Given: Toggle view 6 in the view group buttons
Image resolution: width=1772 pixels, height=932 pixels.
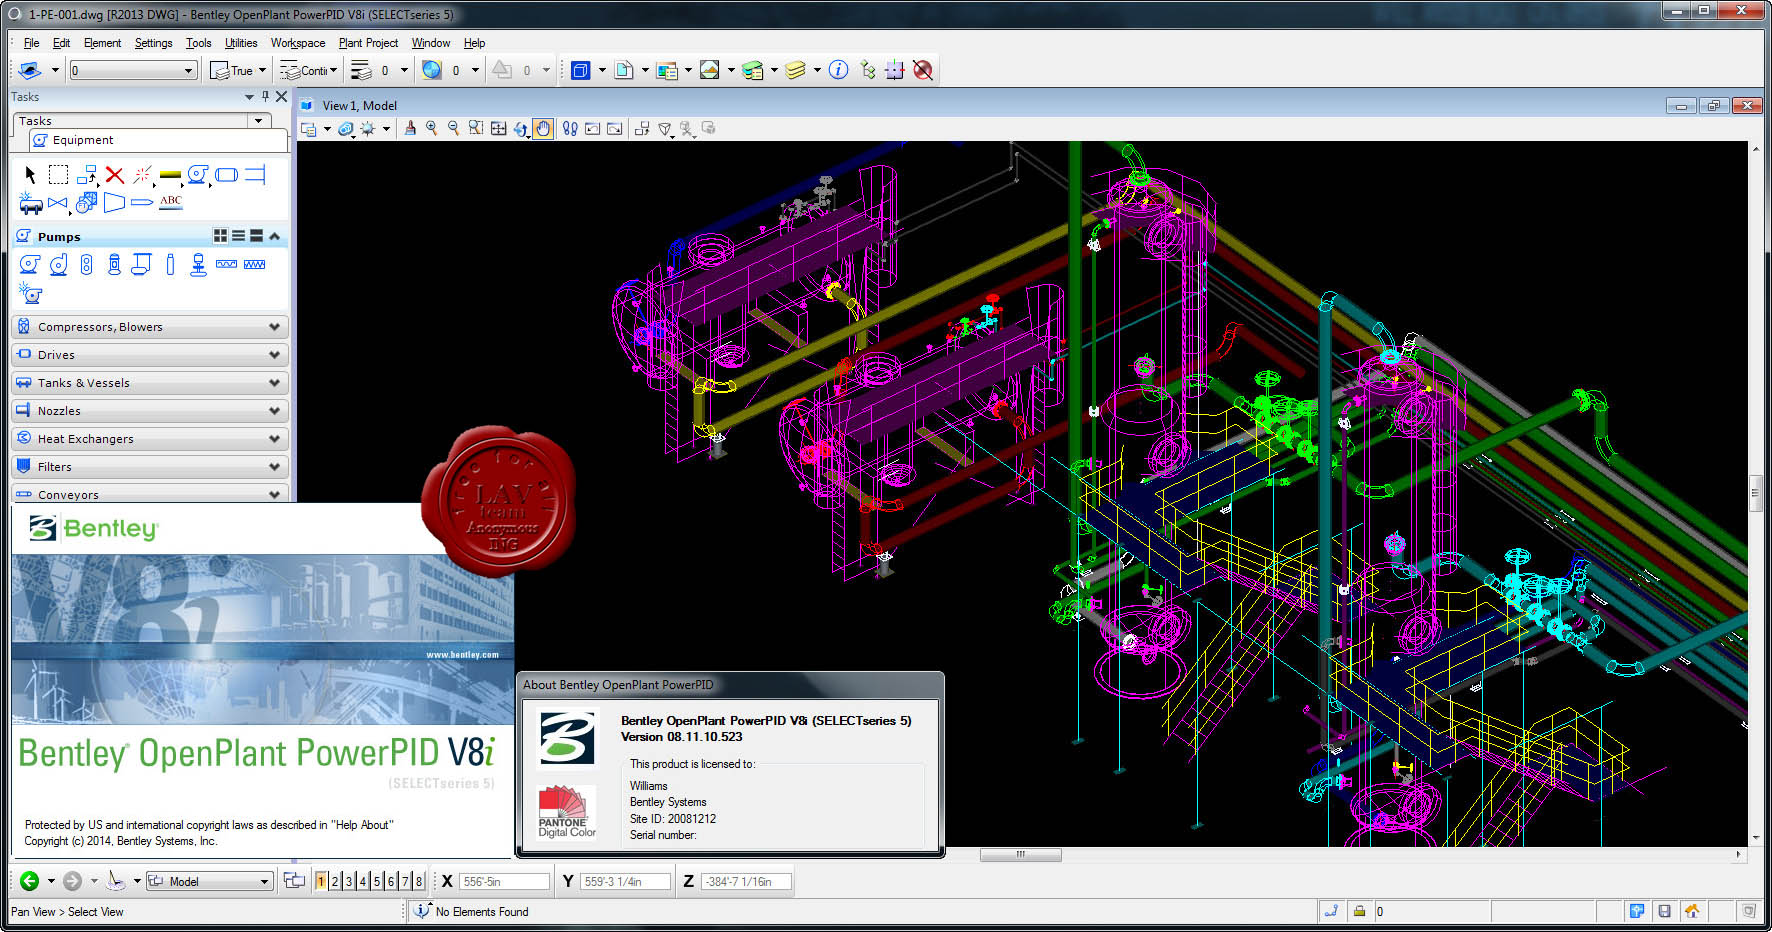Looking at the screenshot, I should point(391,881).
